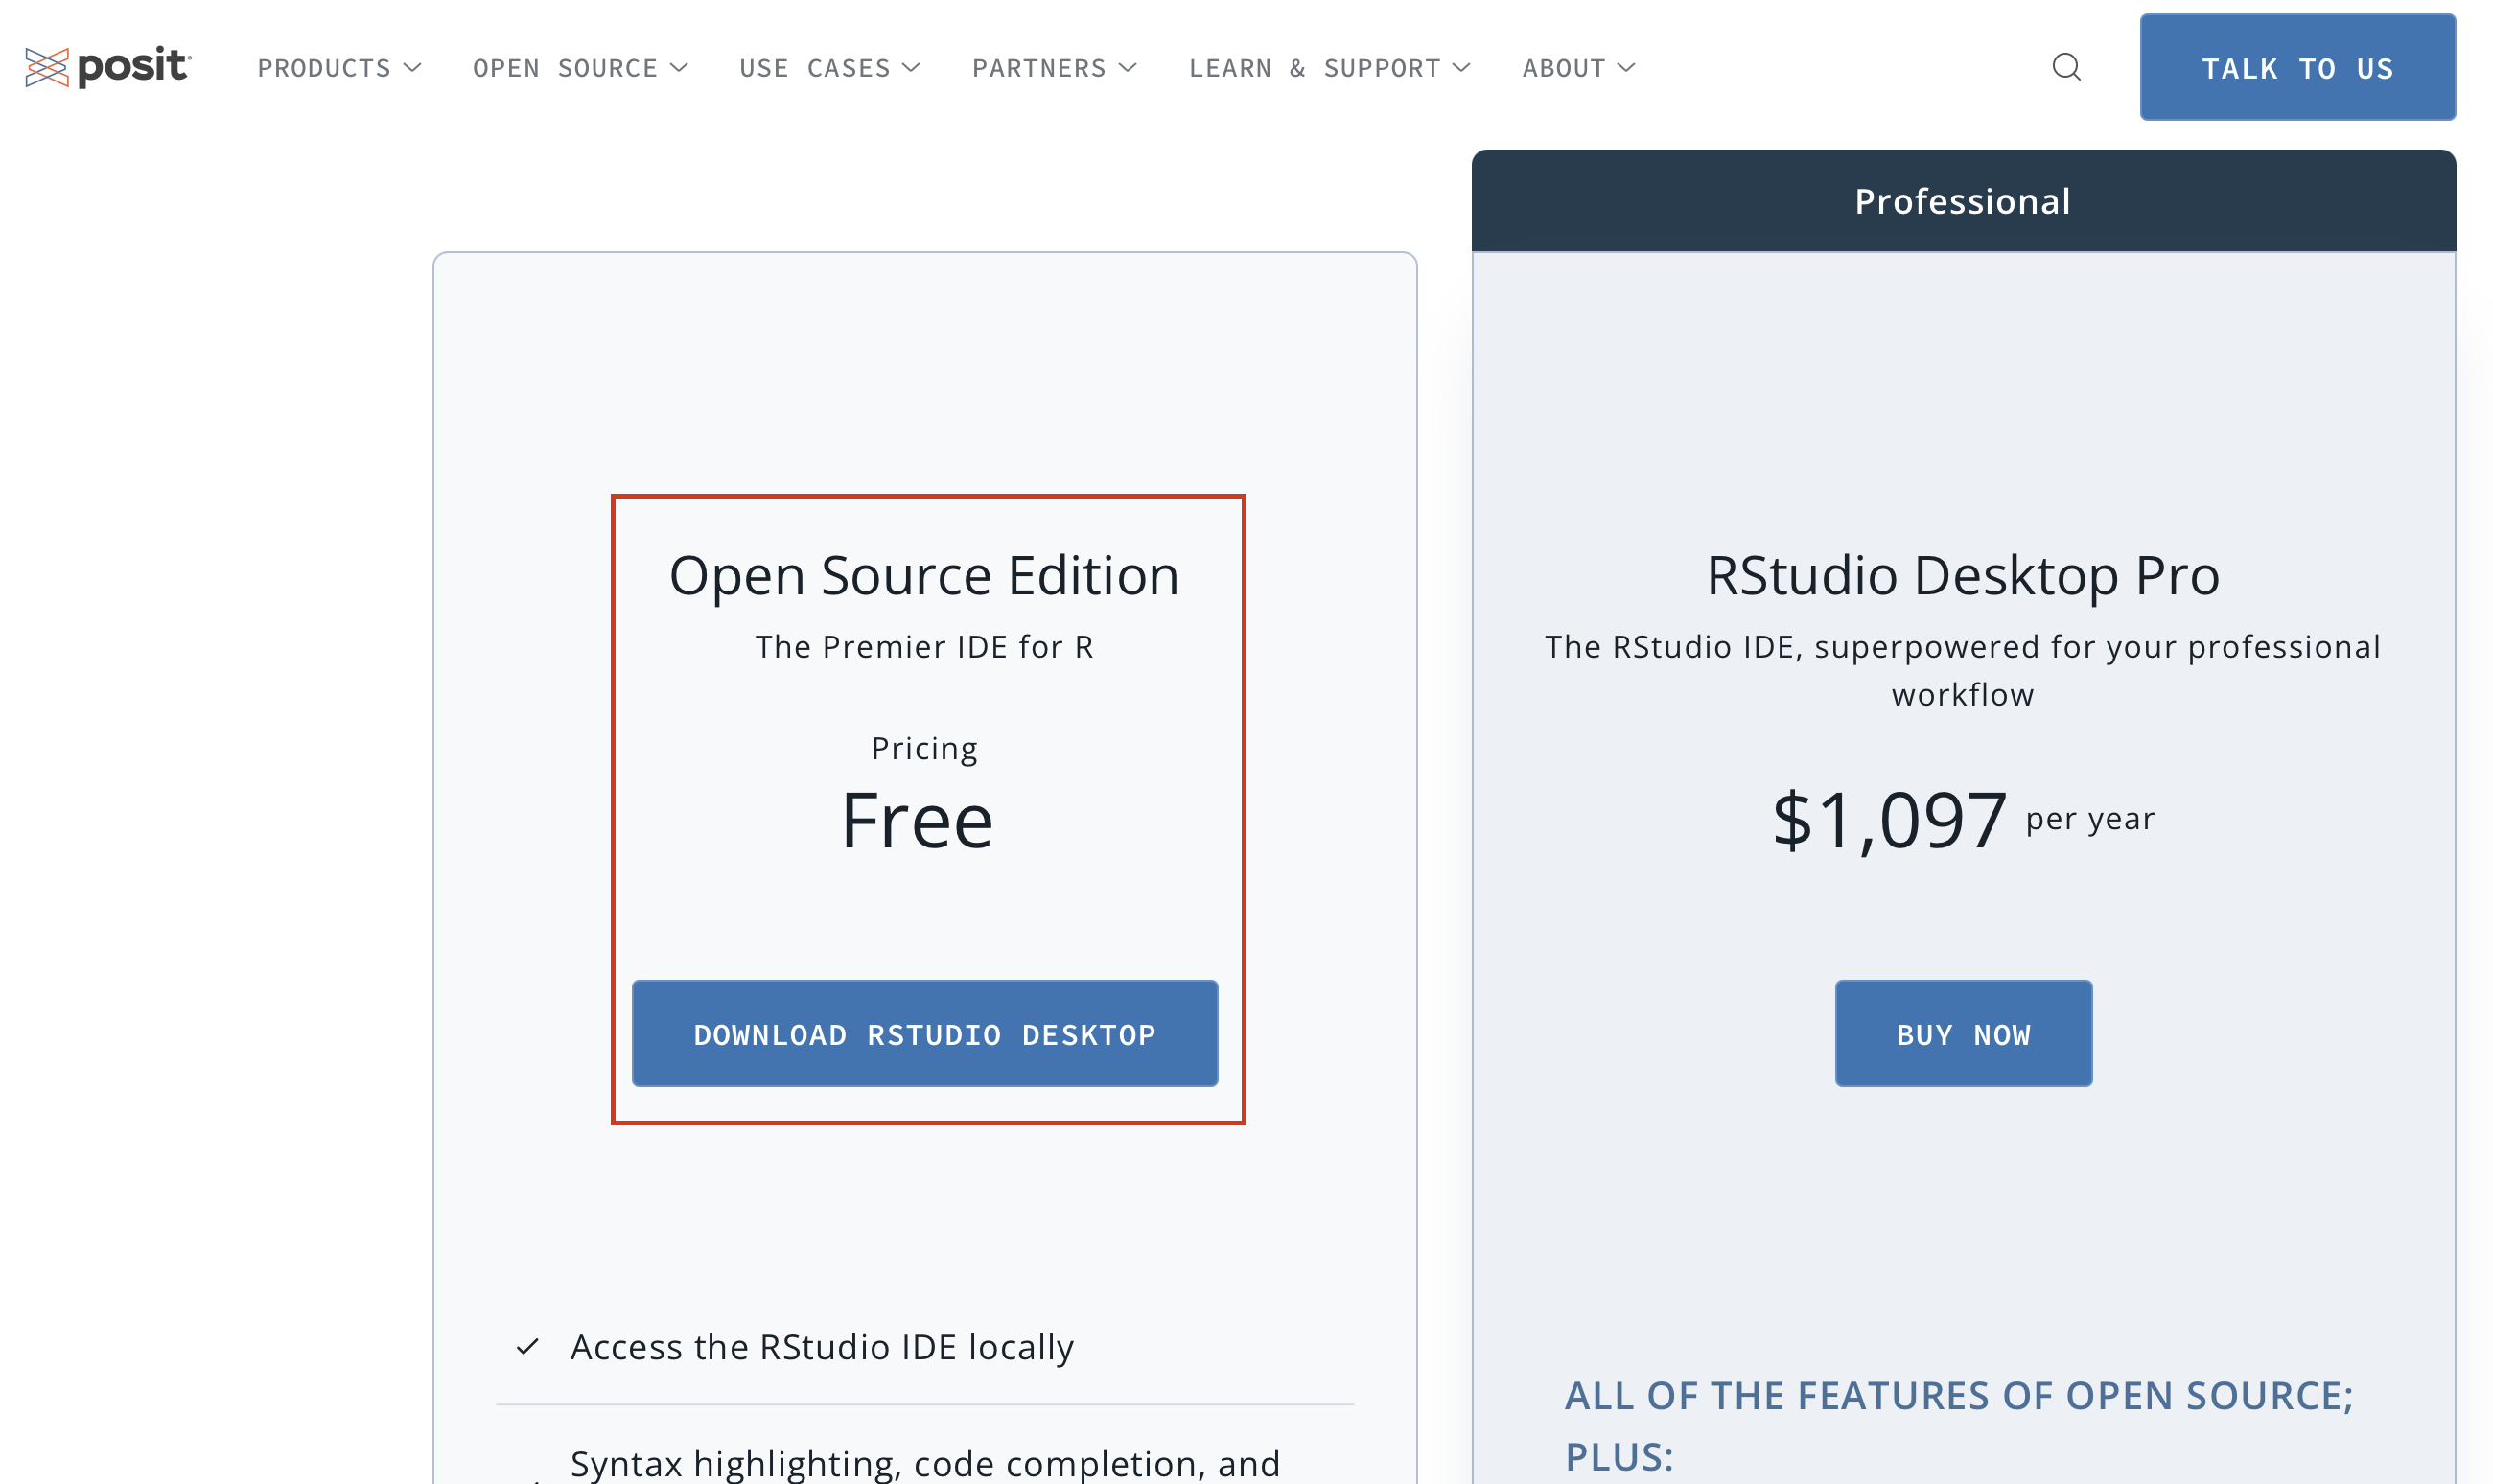Click 'per year' label next to price
Viewport: 2493px width, 1484px height.
point(2090,819)
